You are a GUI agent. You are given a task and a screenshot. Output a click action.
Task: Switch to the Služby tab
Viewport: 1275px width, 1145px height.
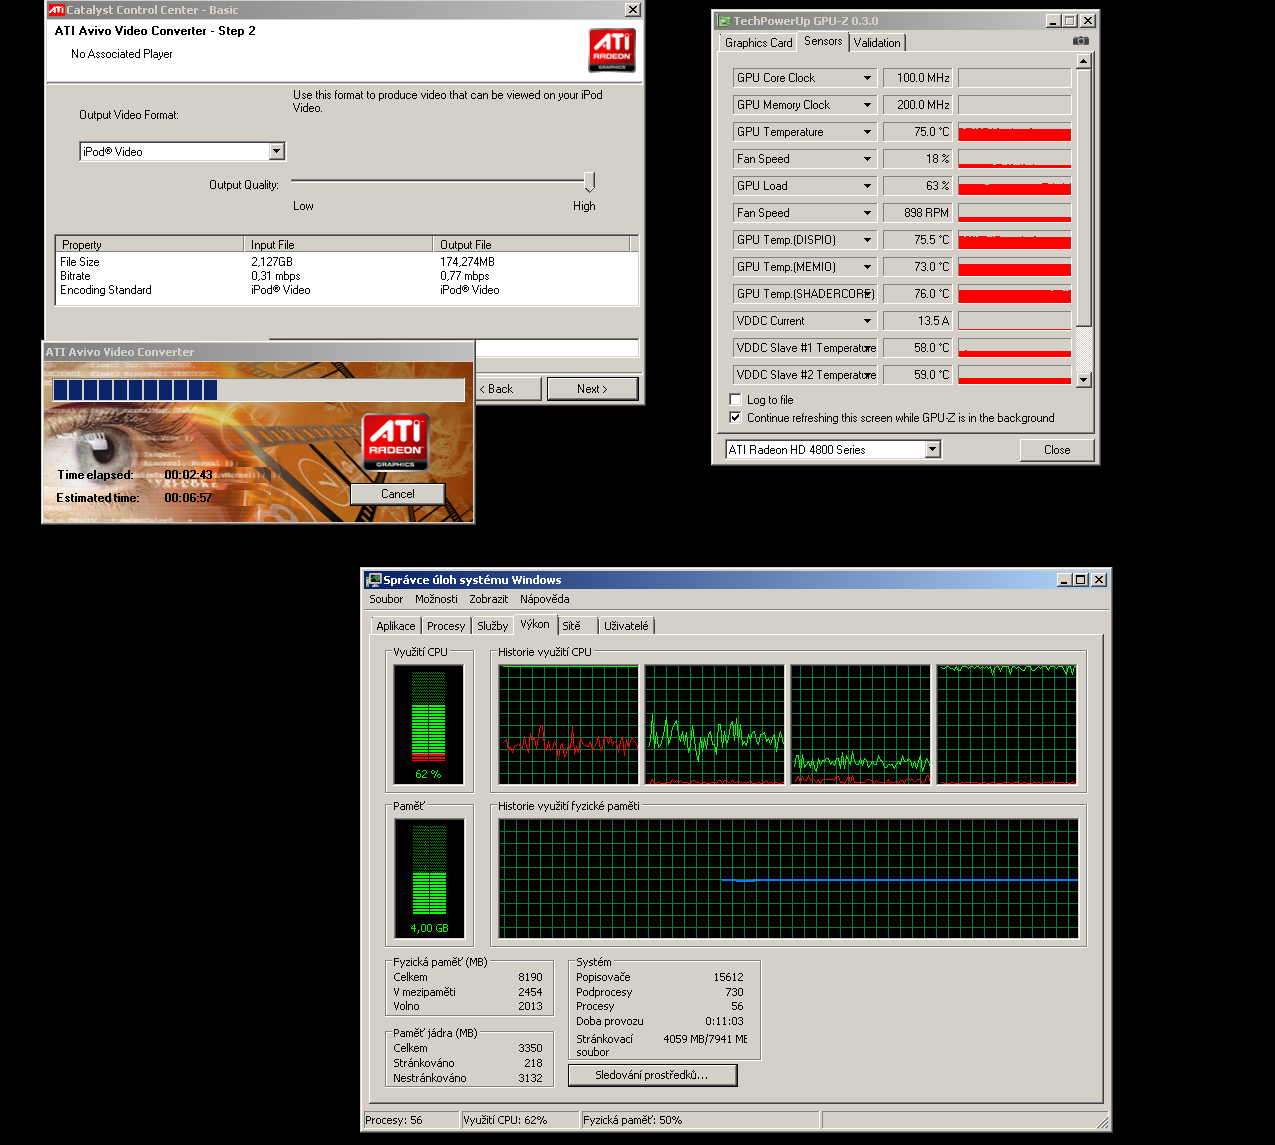tap(492, 626)
